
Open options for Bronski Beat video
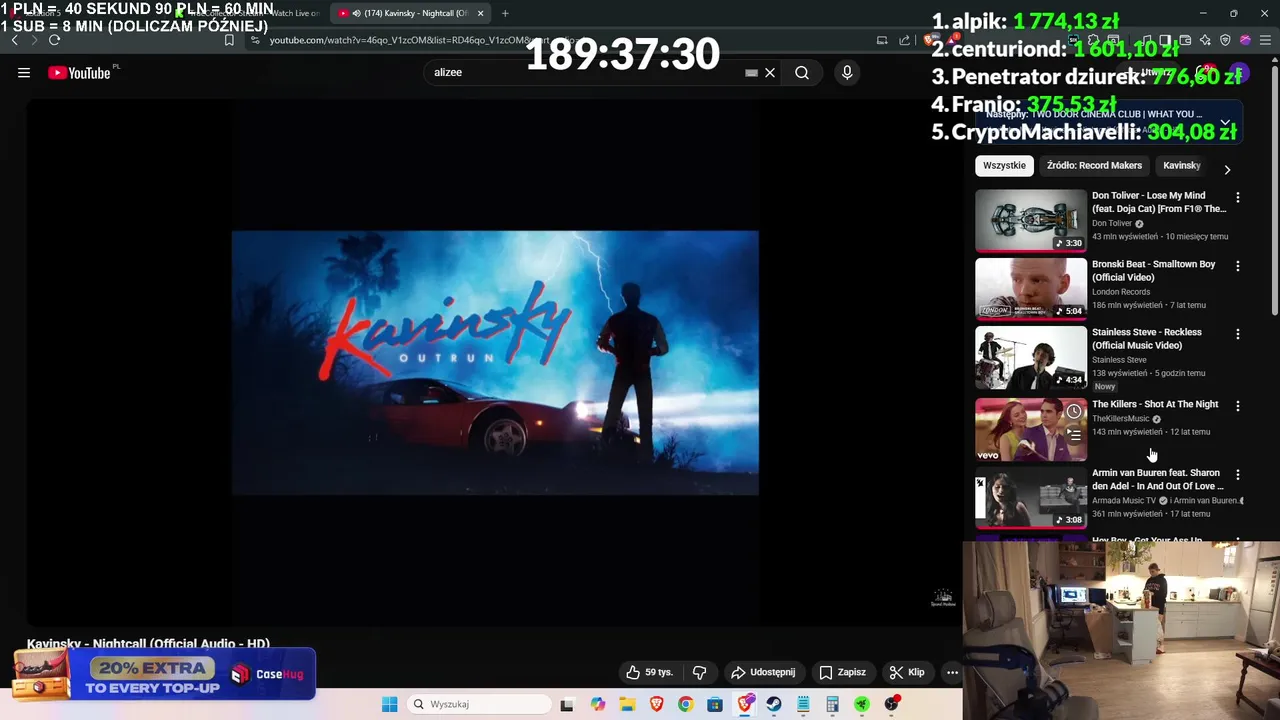pos(1238,266)
